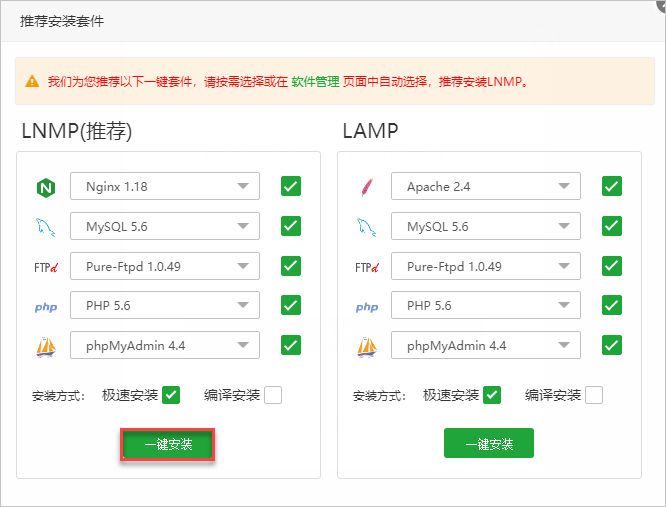Viewport: 666px width, 507px height.
Task: Click the MySQL dolphin icon in LNMP
Action: [x=45, y=227]
